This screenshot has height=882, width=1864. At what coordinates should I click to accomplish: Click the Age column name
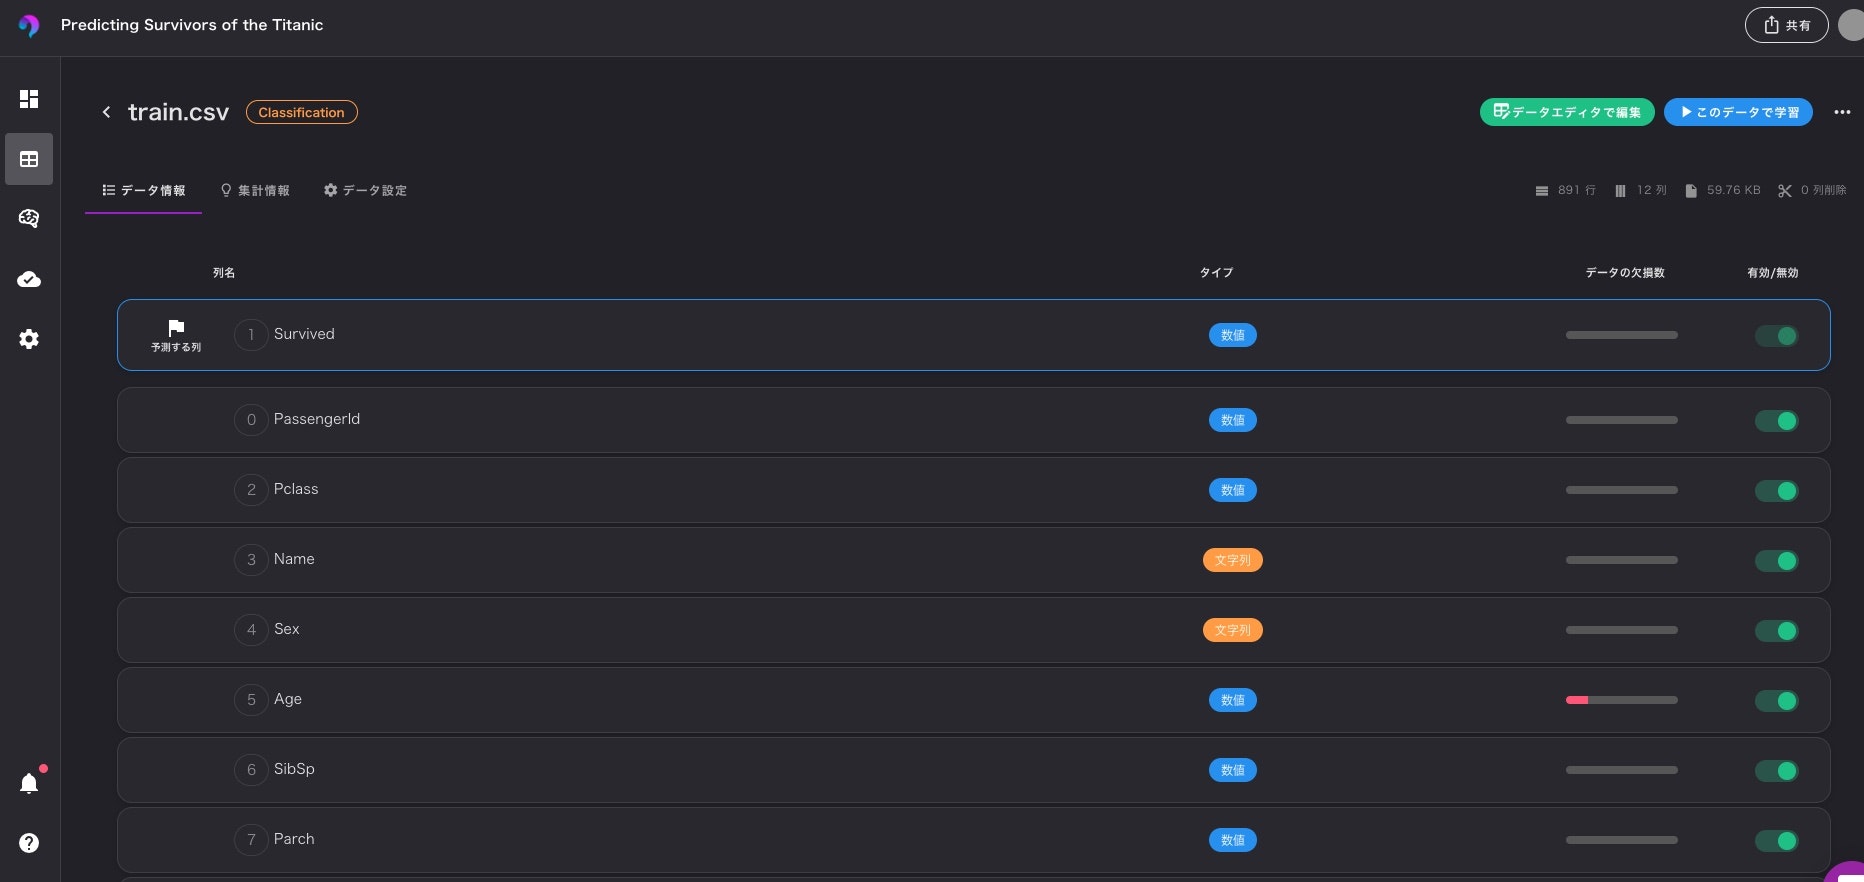[288, 699]
